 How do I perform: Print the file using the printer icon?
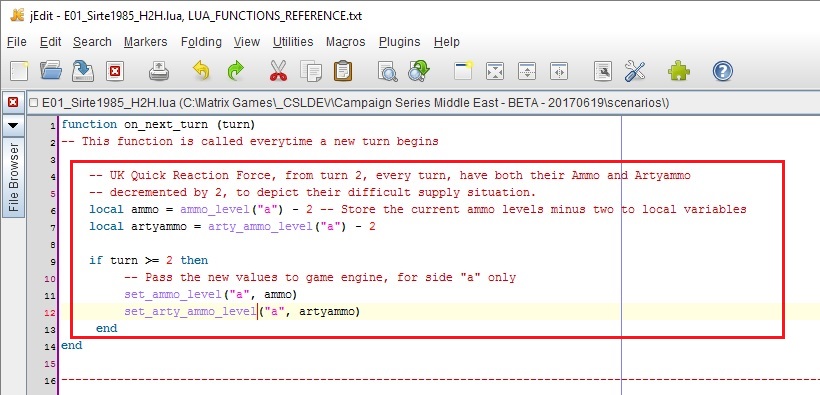158,71
